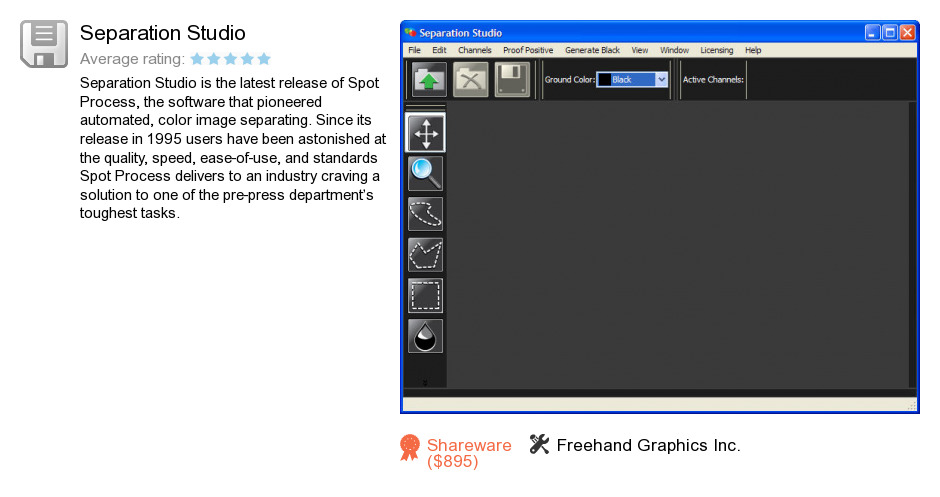Minimize the Separation Studio window
Screen dimensions: 940x497
[872, 32]
